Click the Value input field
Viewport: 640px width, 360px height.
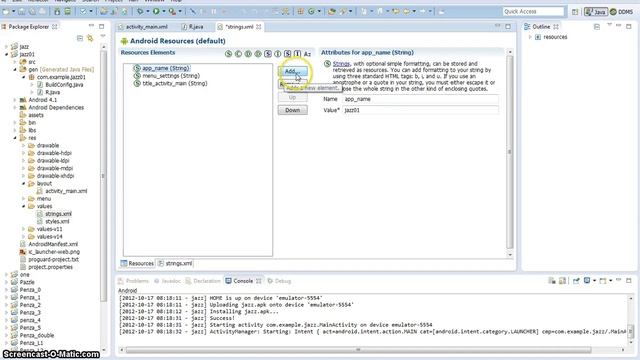coord(420,110)
